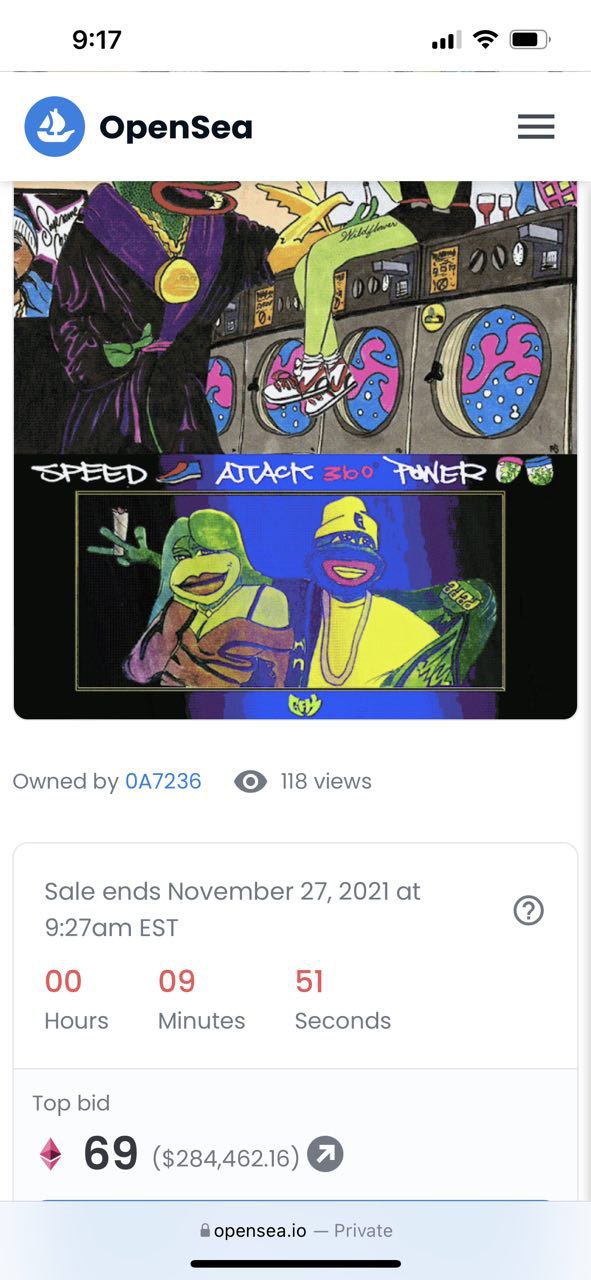
Task: Click the sale info question mark icon
Action: [x=528, y=910]
